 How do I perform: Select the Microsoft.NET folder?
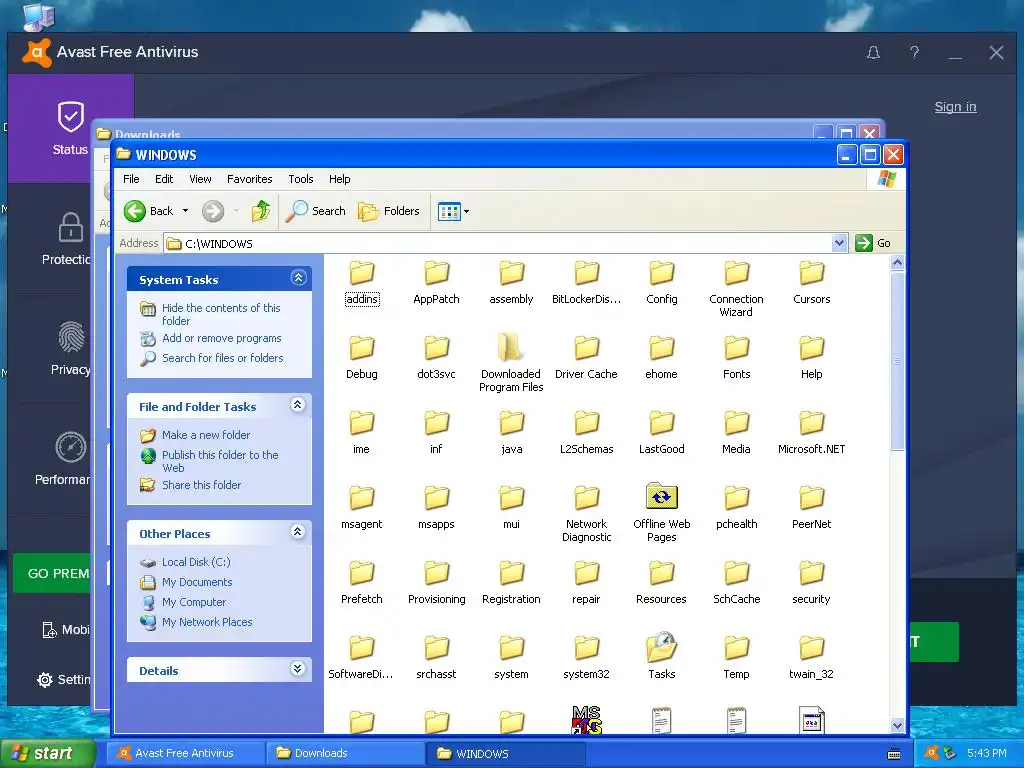(811, 432)
